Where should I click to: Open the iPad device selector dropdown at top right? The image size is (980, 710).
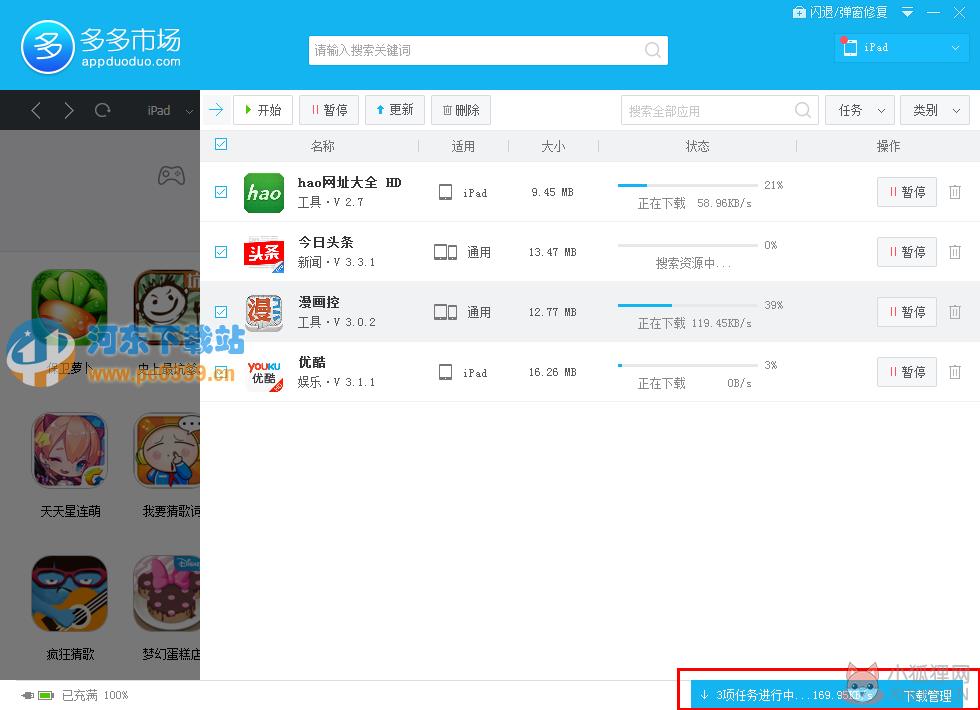coord(902,48)
